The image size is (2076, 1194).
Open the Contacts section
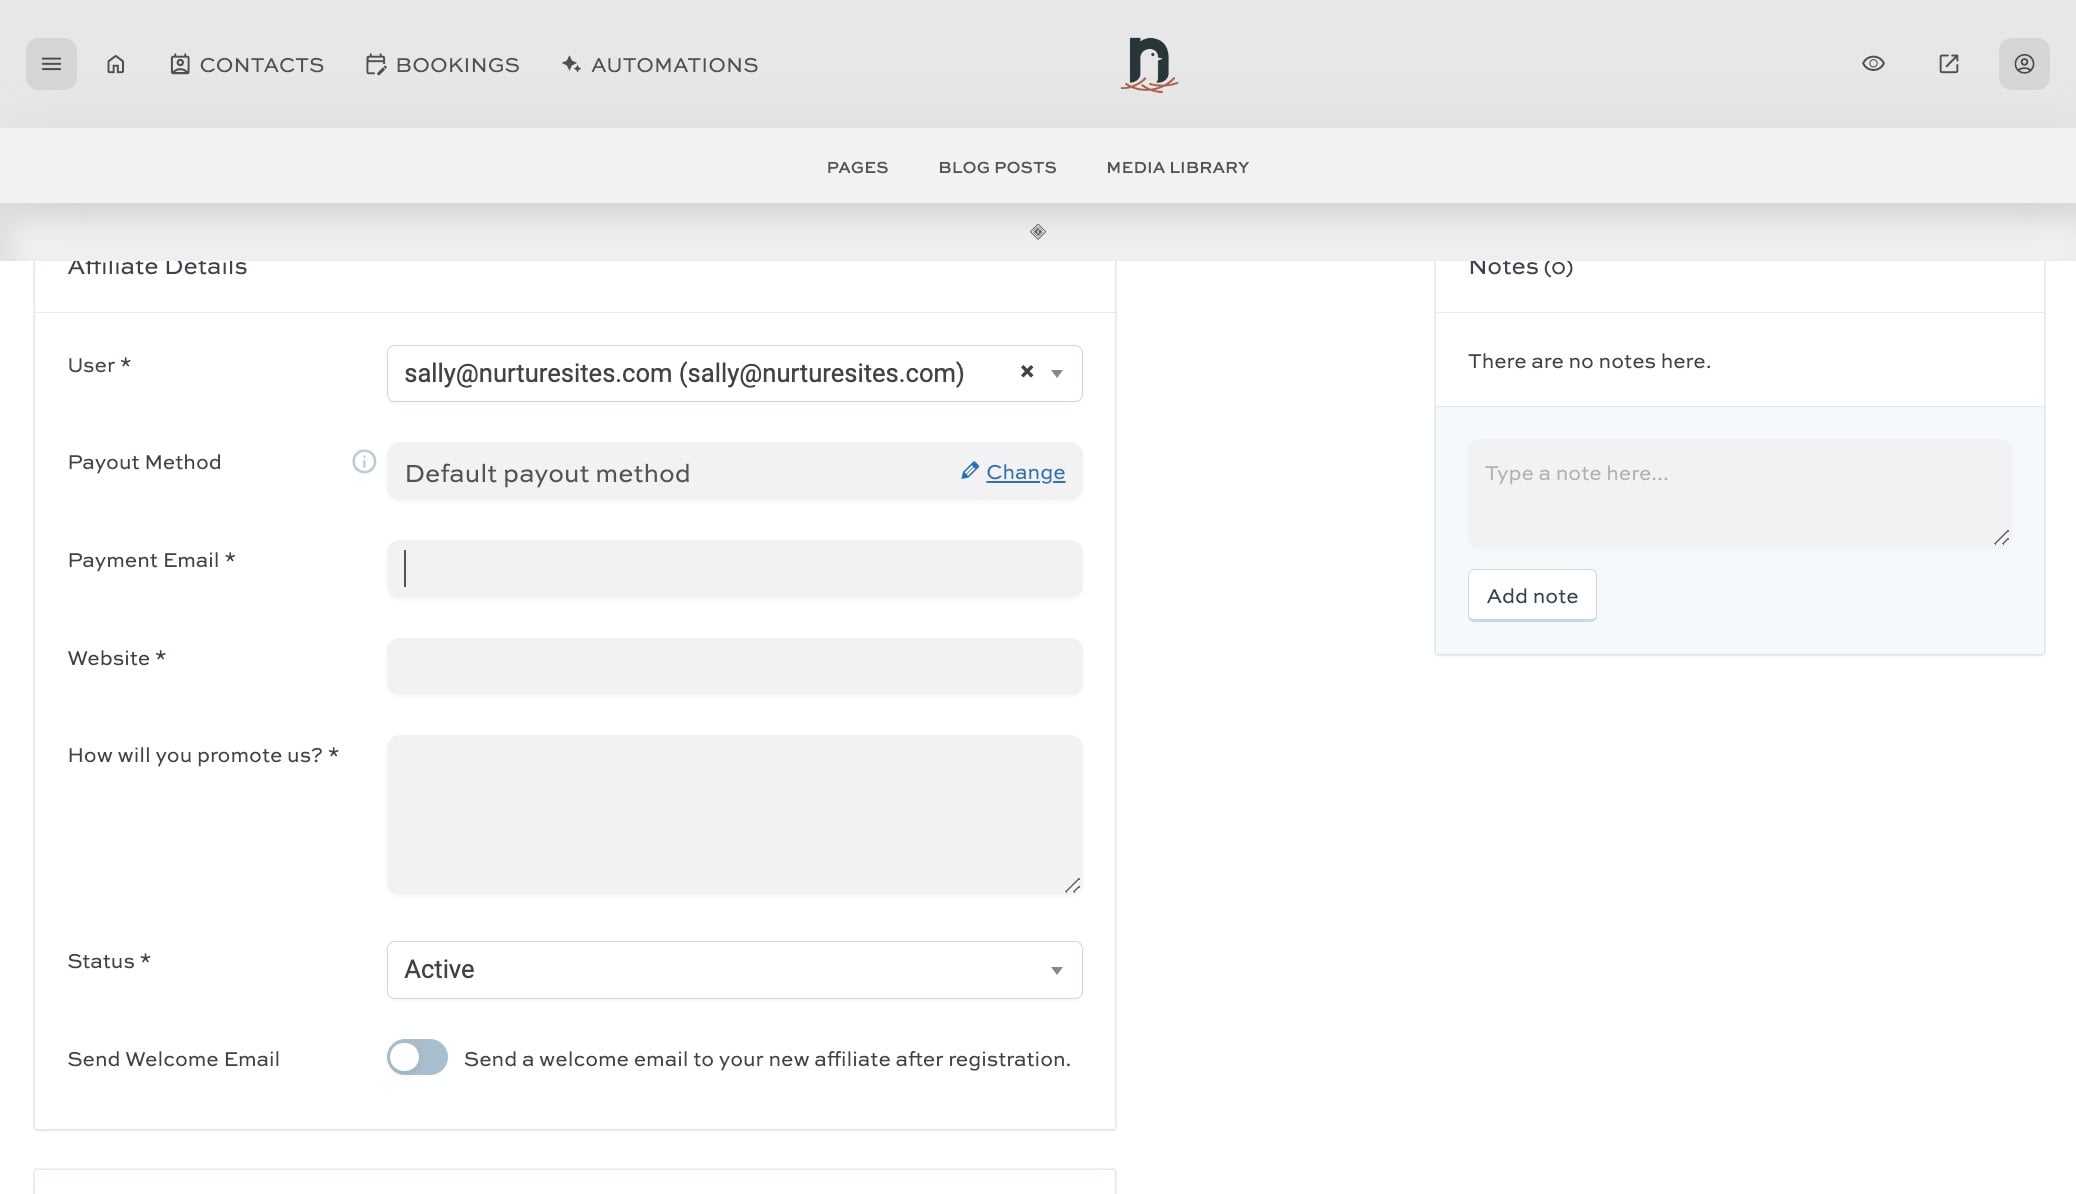coord(246,64)
